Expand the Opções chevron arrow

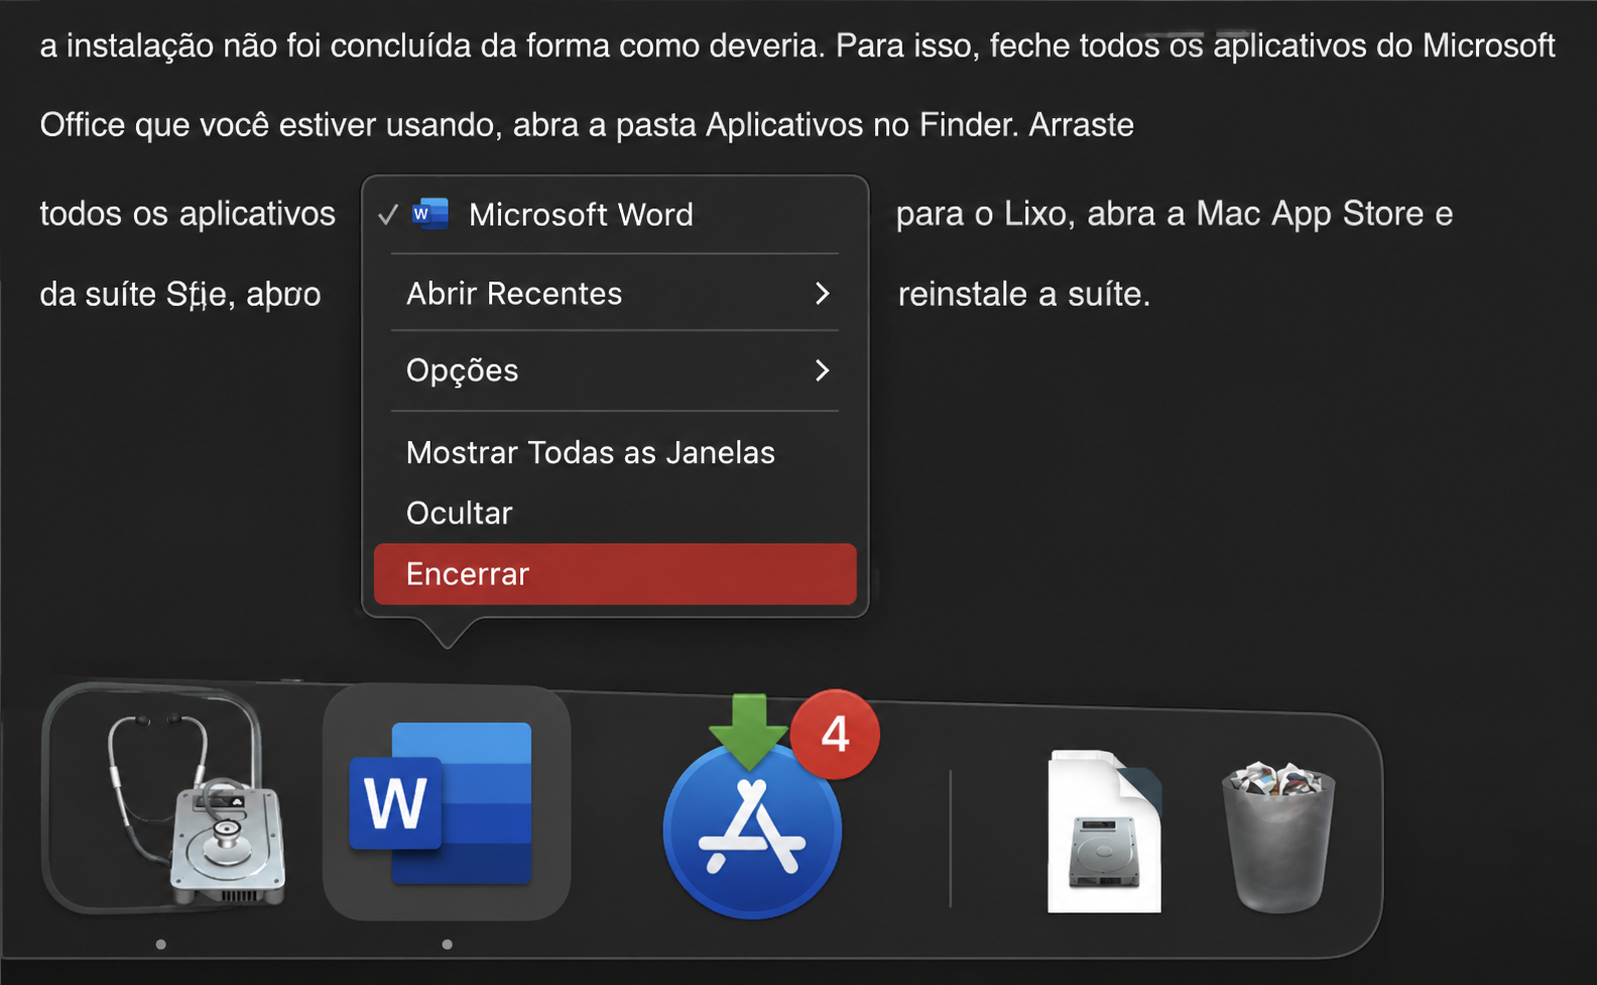[822, 371]
